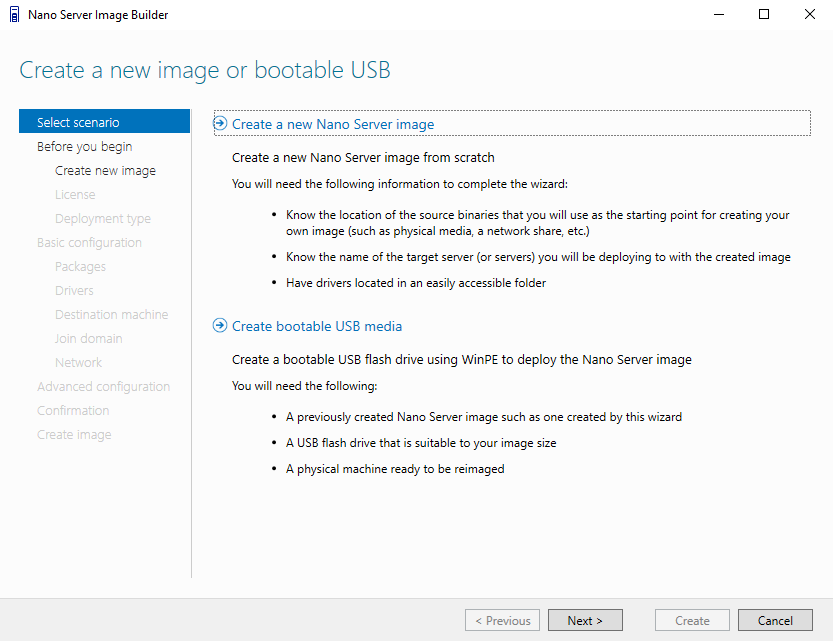Click the Create button

(x=692, y=620)
